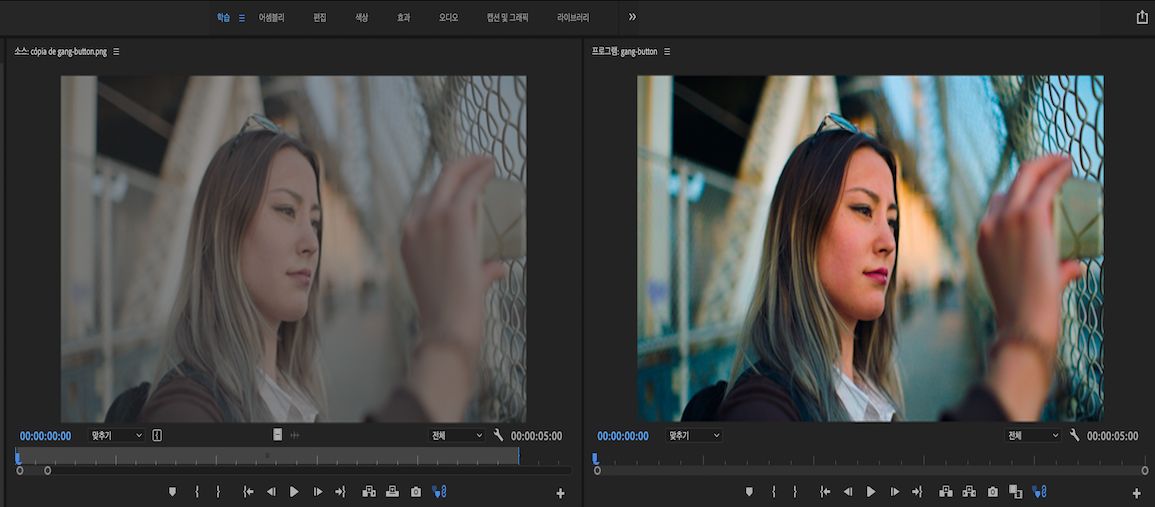Add Marker in the Source monitor

pos(172,491)
